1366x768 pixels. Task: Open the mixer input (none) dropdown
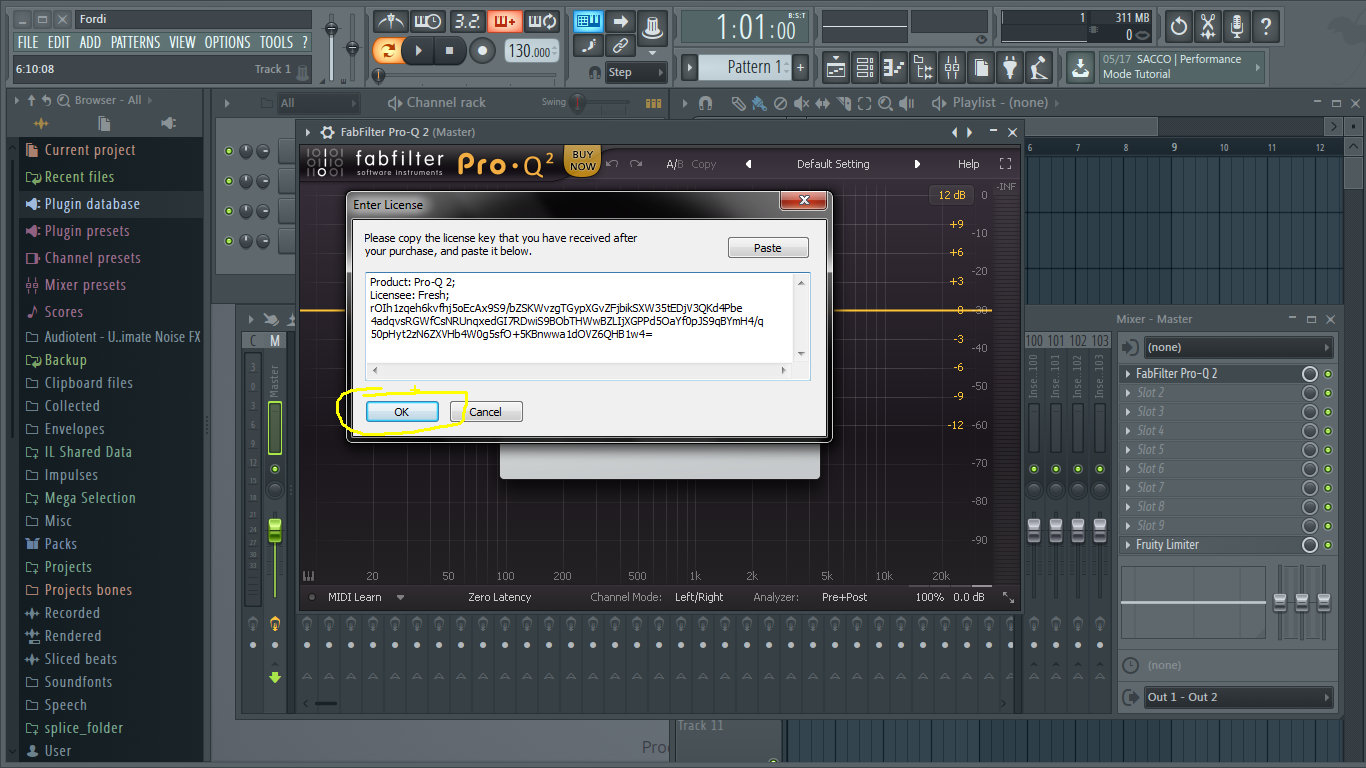pos(1239,347)
